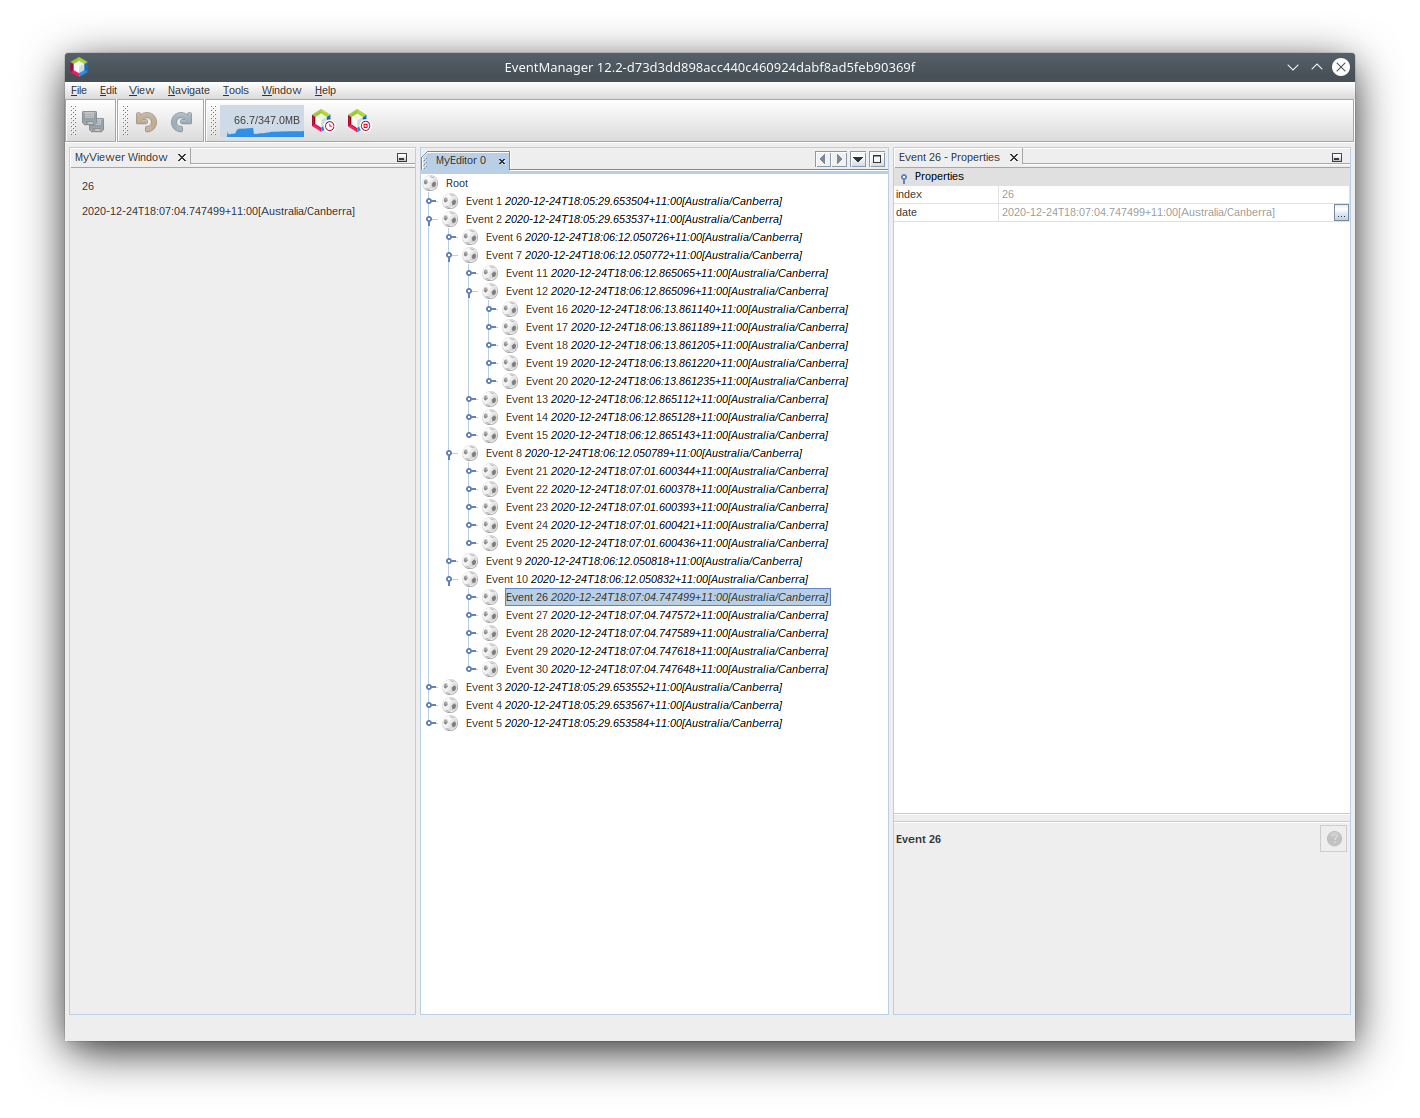Image resolution: width=1420 pixels, height=1118 pixels.
Task: Maximize the MyEditor window with square icon
Action: point(877,159)
